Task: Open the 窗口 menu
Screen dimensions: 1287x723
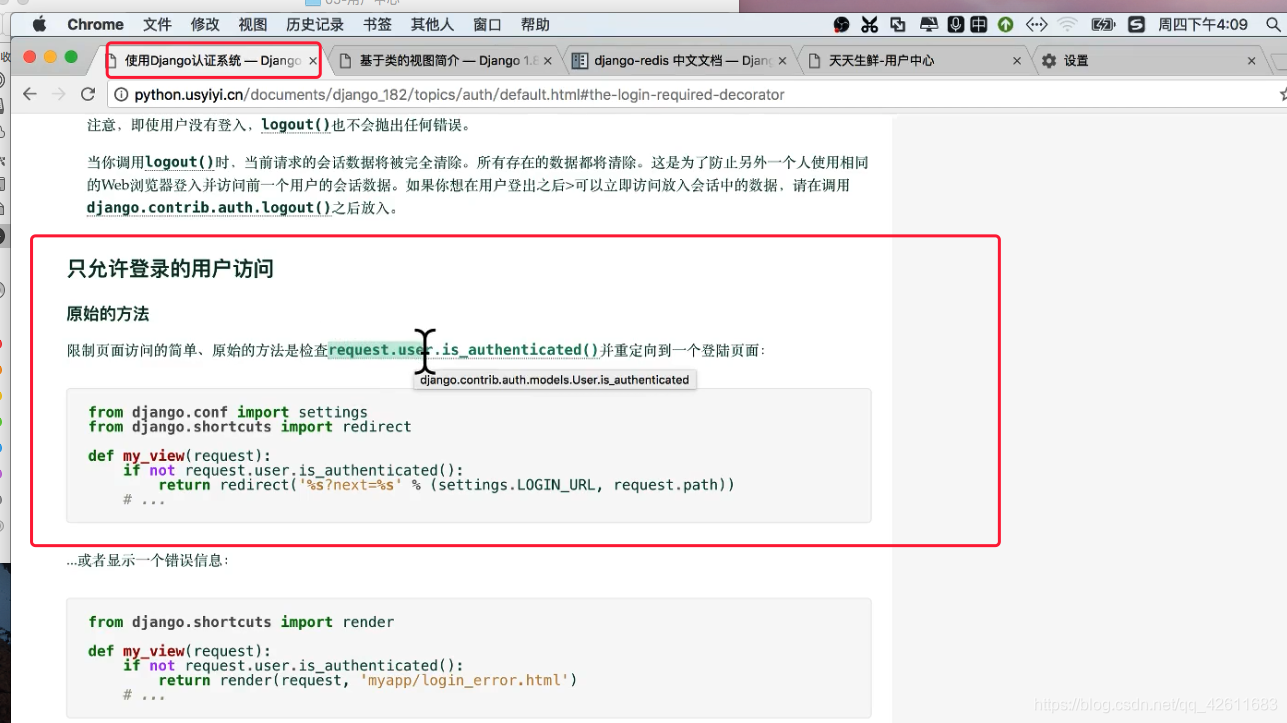Action: pyautogui.click(x=487, y=24)
